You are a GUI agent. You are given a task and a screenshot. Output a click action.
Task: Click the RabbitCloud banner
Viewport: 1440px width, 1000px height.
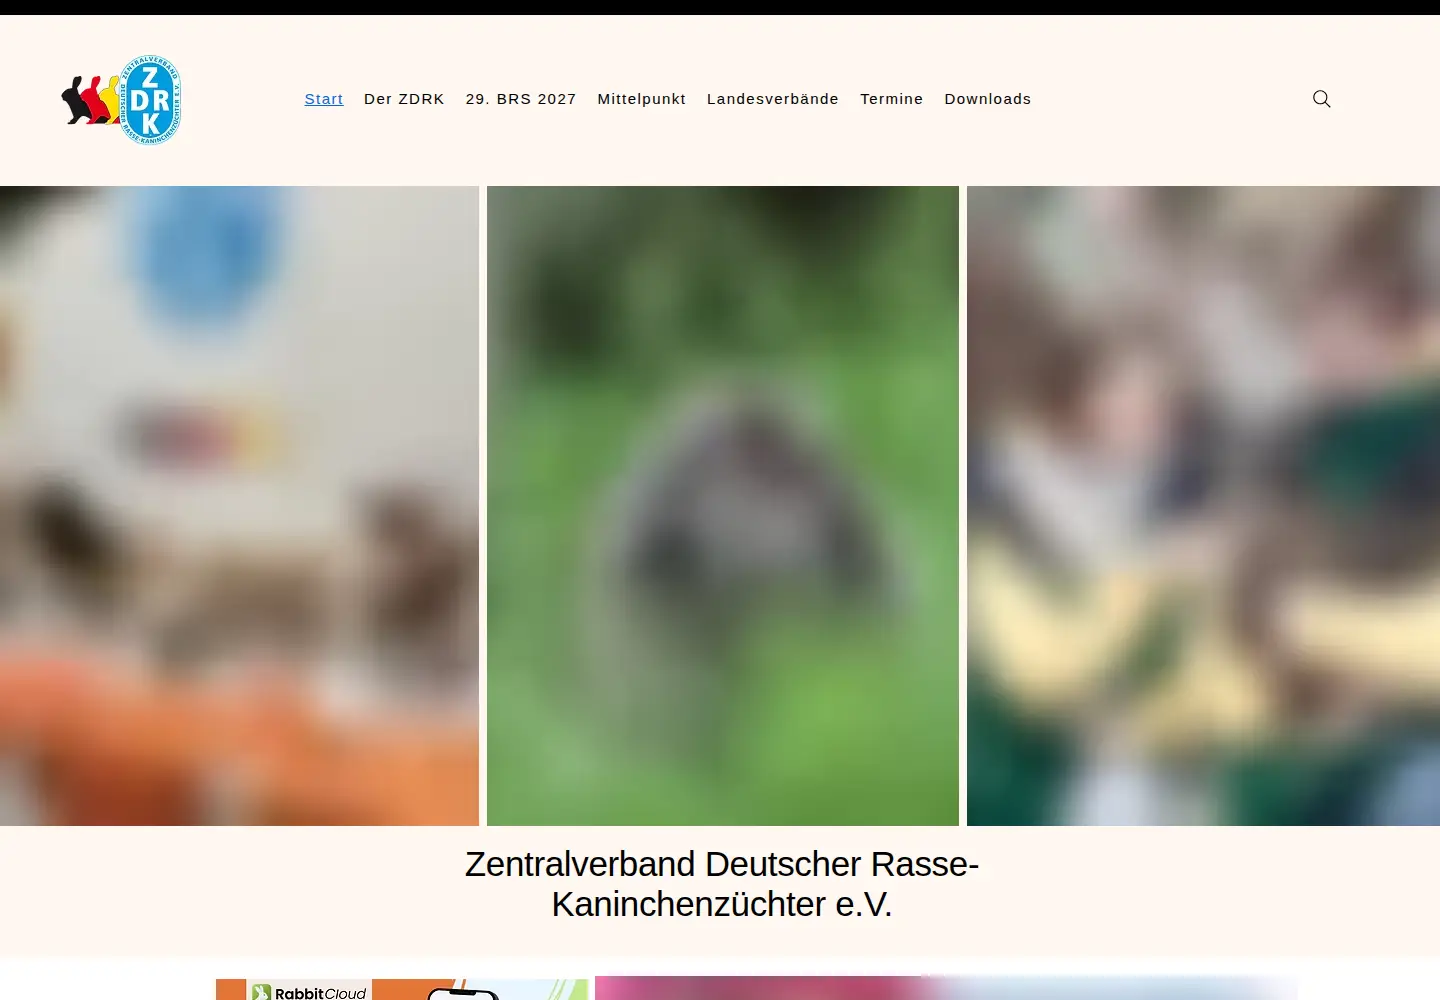(402, 989)
